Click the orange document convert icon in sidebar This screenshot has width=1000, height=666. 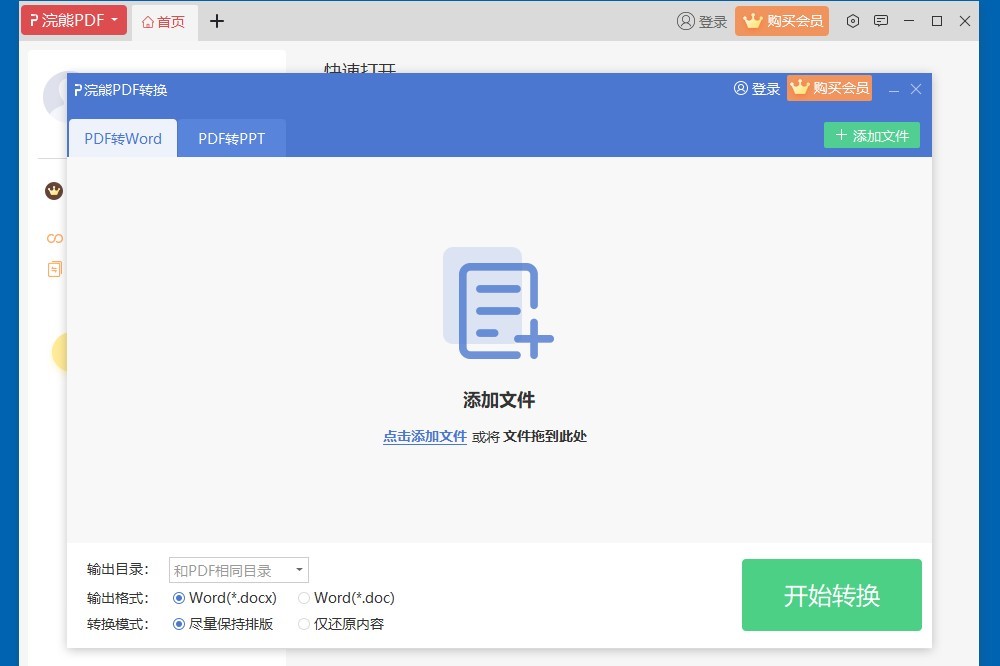[55, 269]
